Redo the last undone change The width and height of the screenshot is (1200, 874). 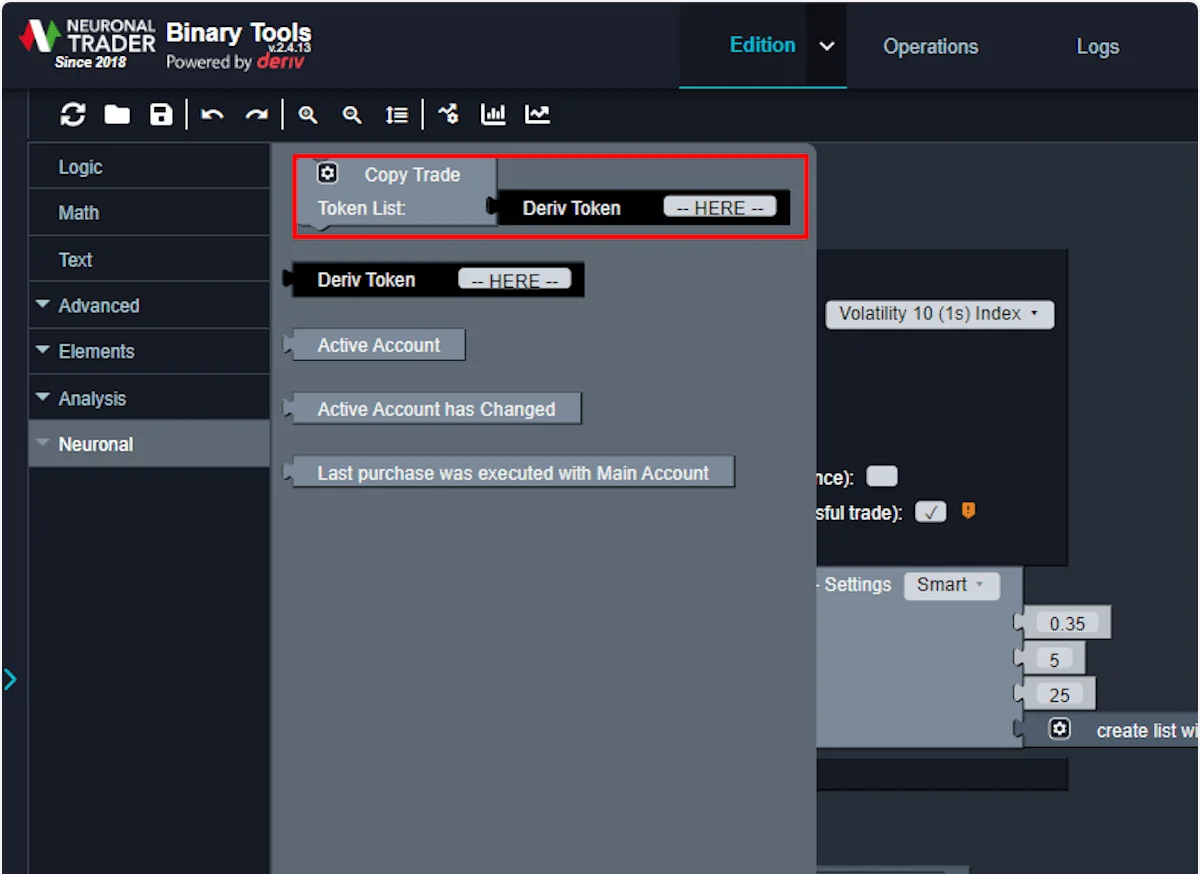coord(257,115)
